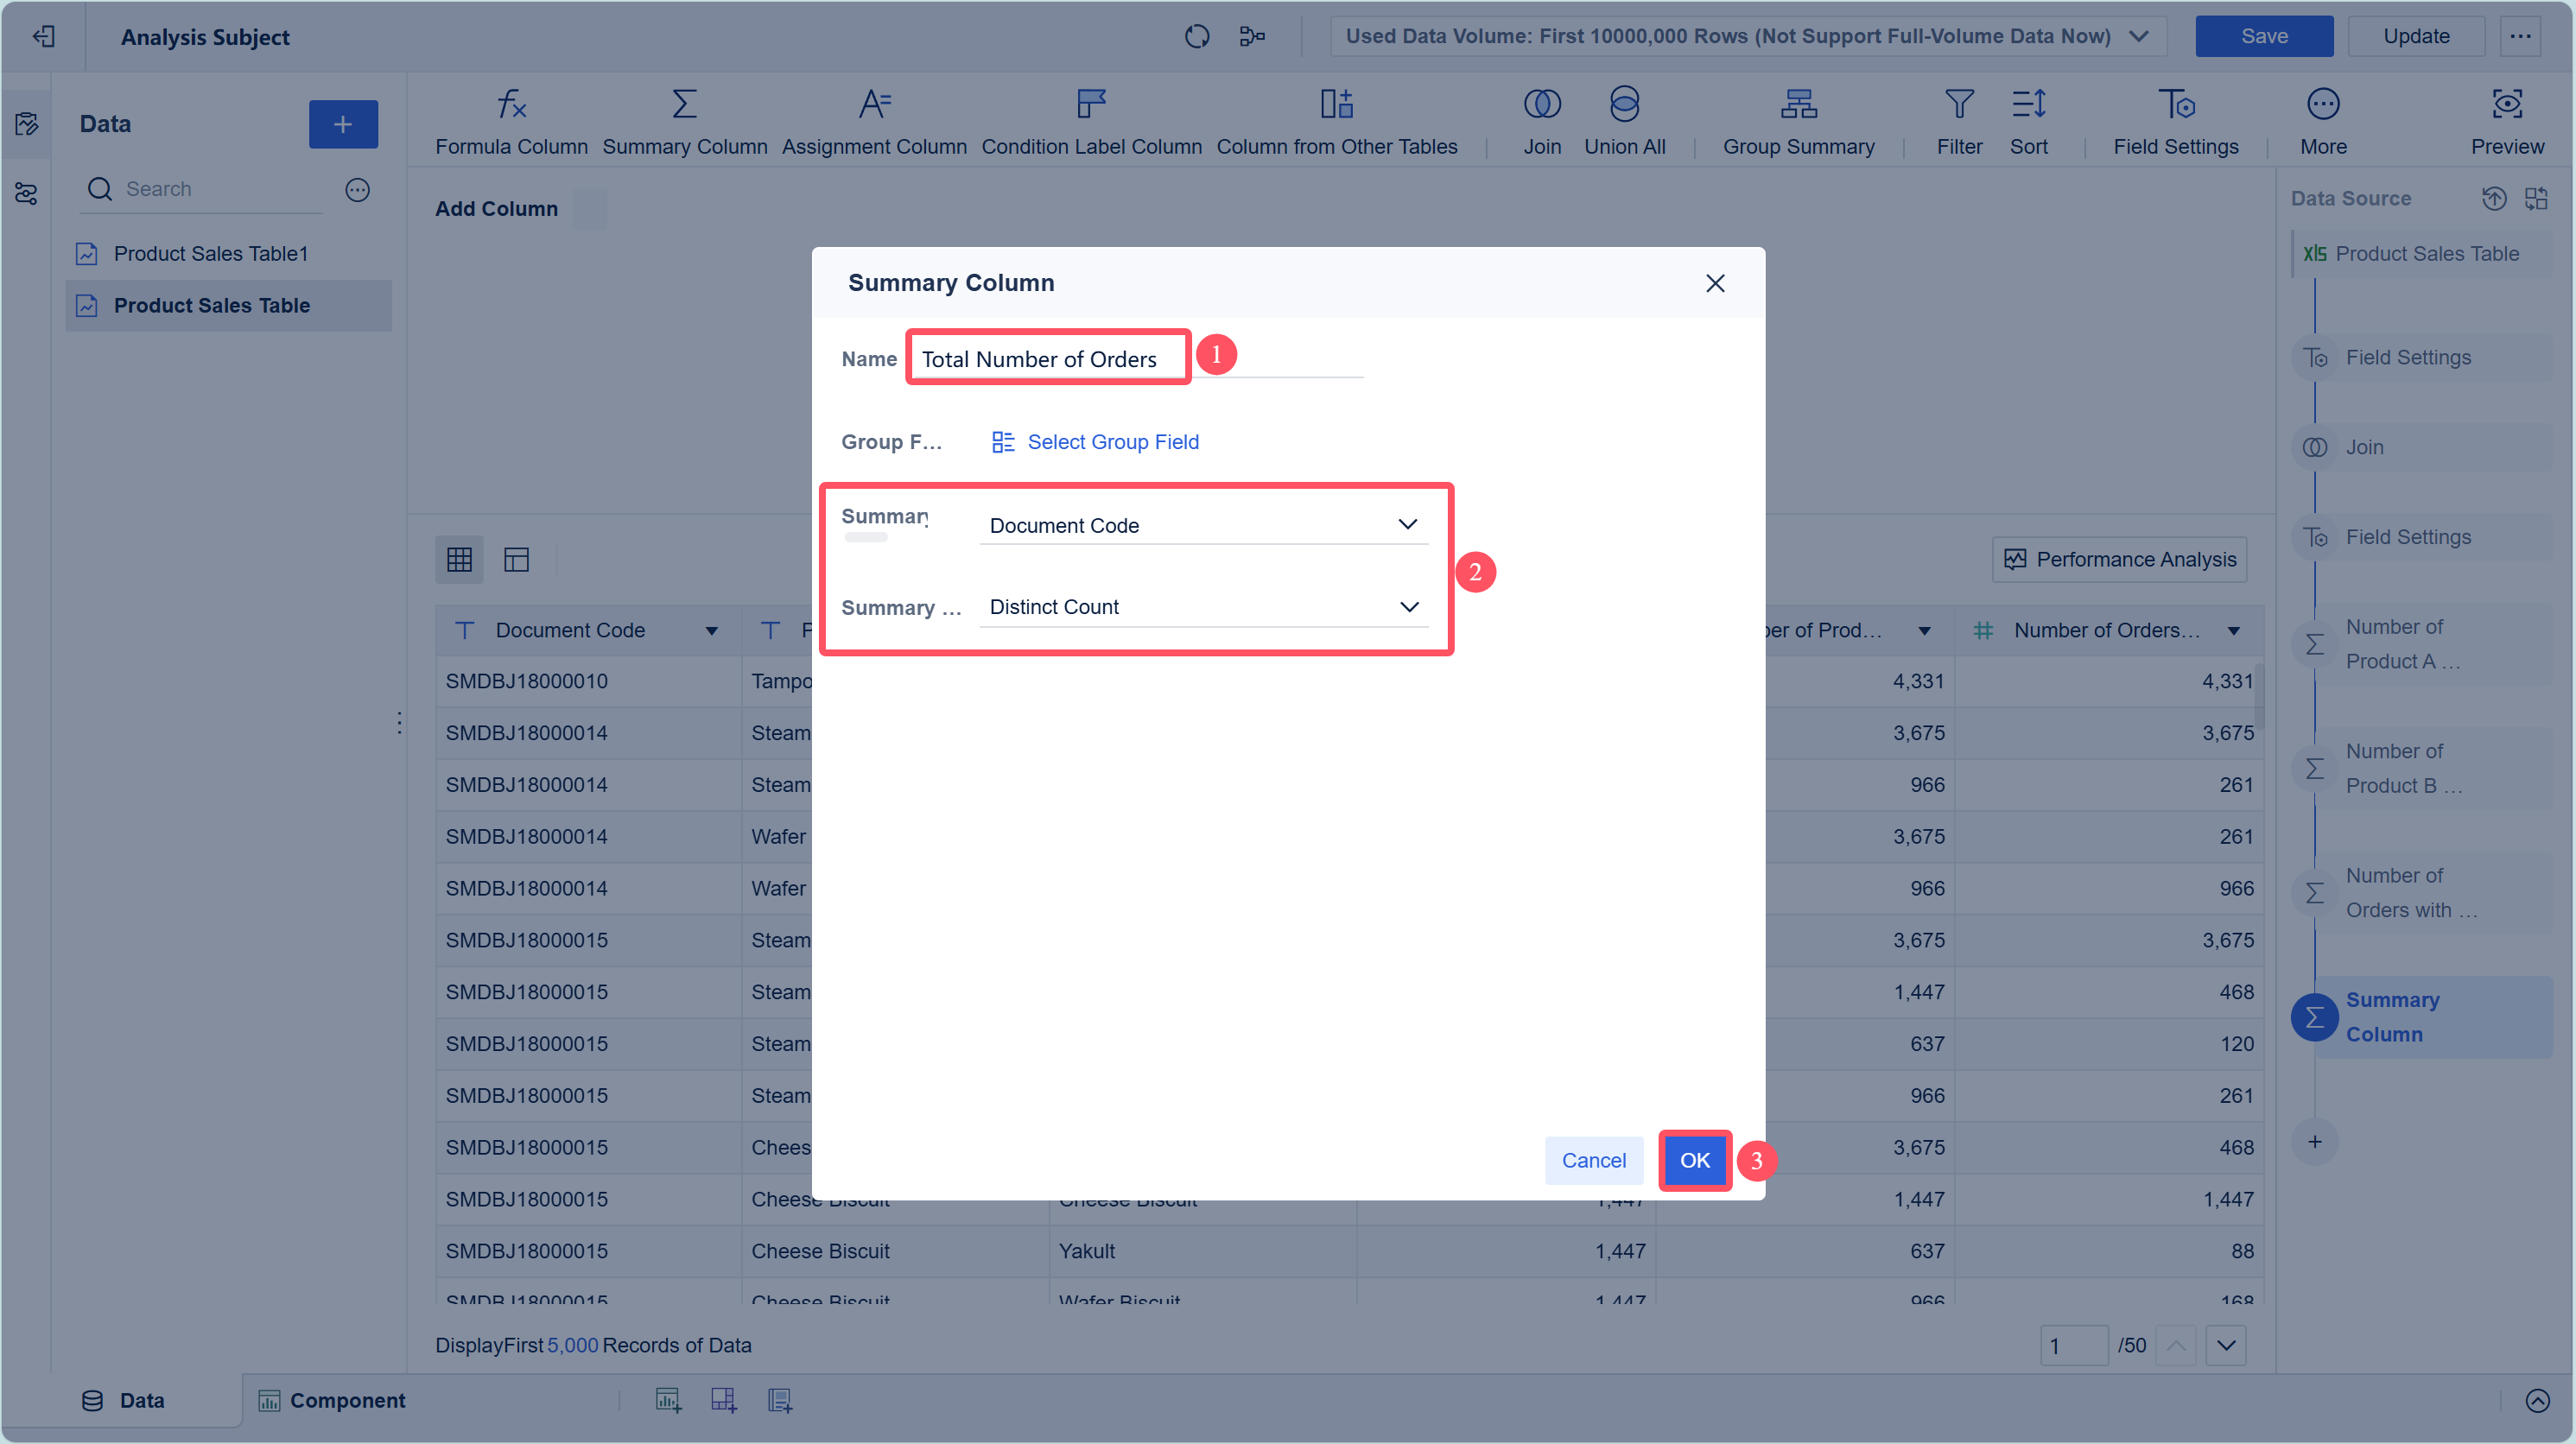This screenshot has width=2576, height=1444.
Task: Click the OK button in dialog
Action: click(1694, 1160)
